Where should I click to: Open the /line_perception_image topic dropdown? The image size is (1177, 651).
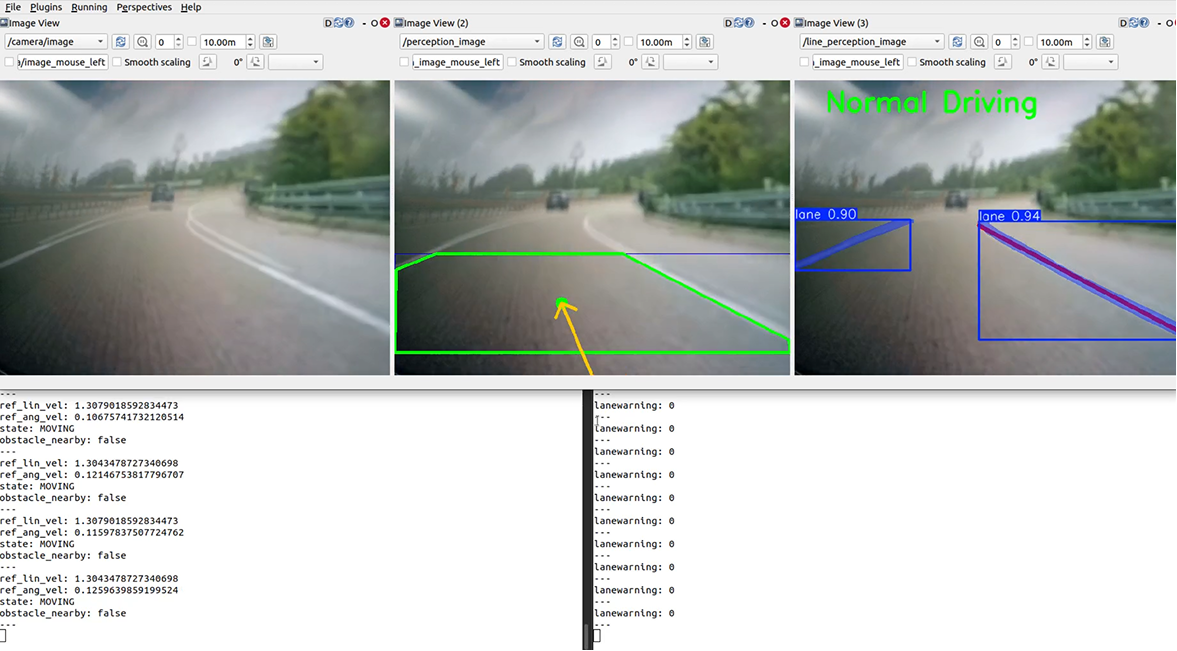[871, 42]
